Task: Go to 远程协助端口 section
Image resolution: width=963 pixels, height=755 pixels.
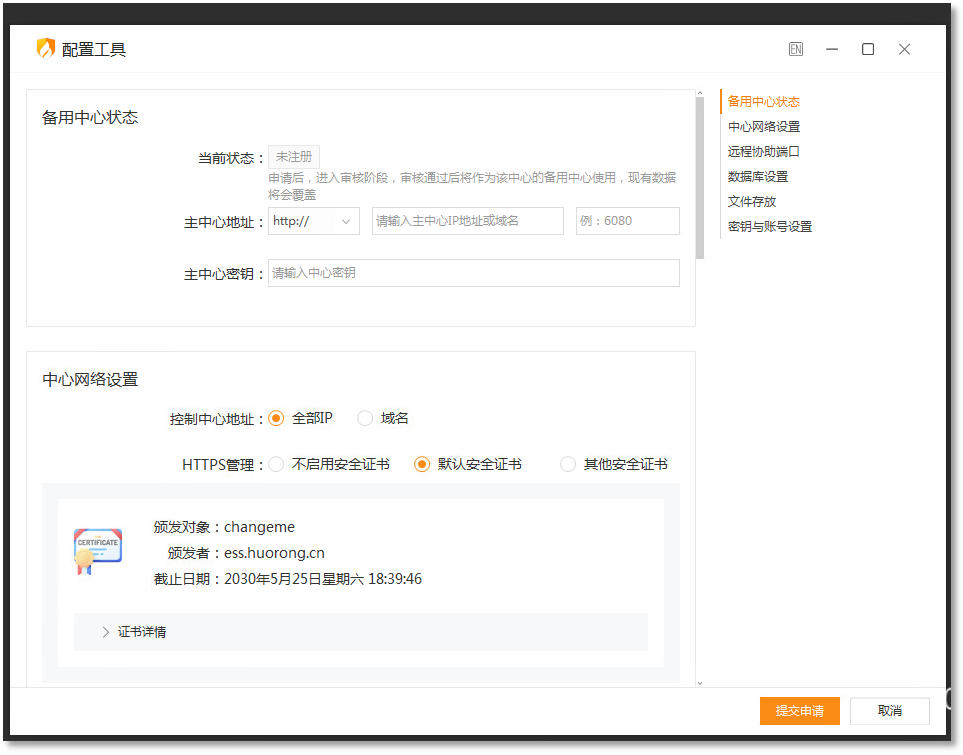Action: pos(763,152)
